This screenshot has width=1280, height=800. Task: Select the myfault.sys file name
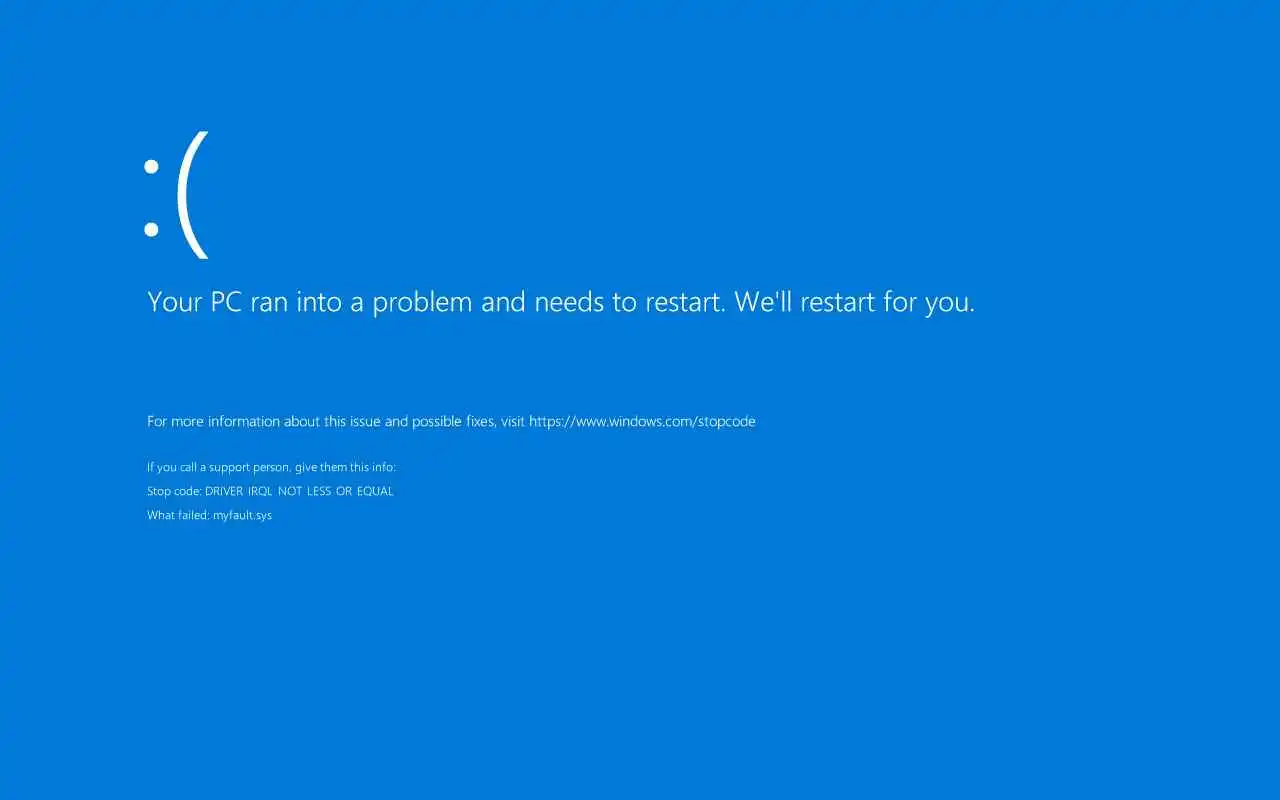coord(242,516)
